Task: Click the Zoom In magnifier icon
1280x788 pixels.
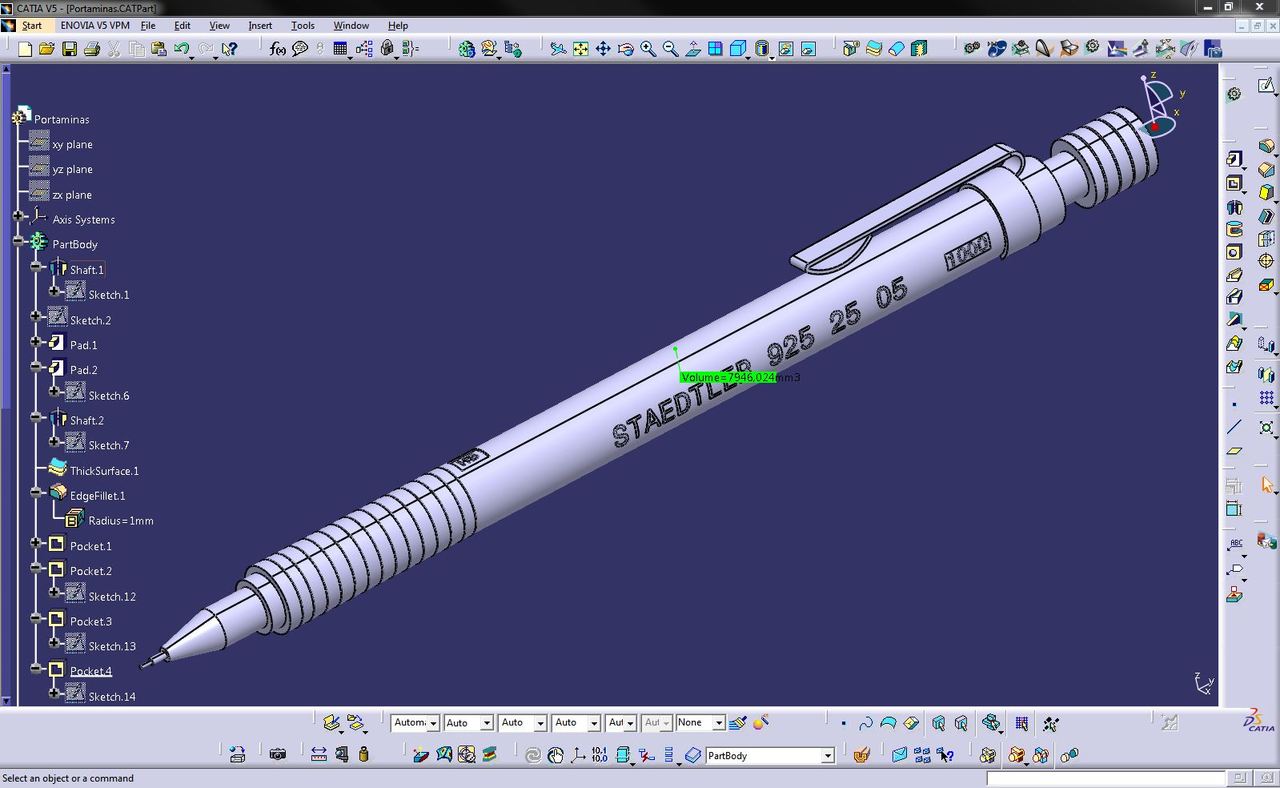Action: click(x=648, y=48)
